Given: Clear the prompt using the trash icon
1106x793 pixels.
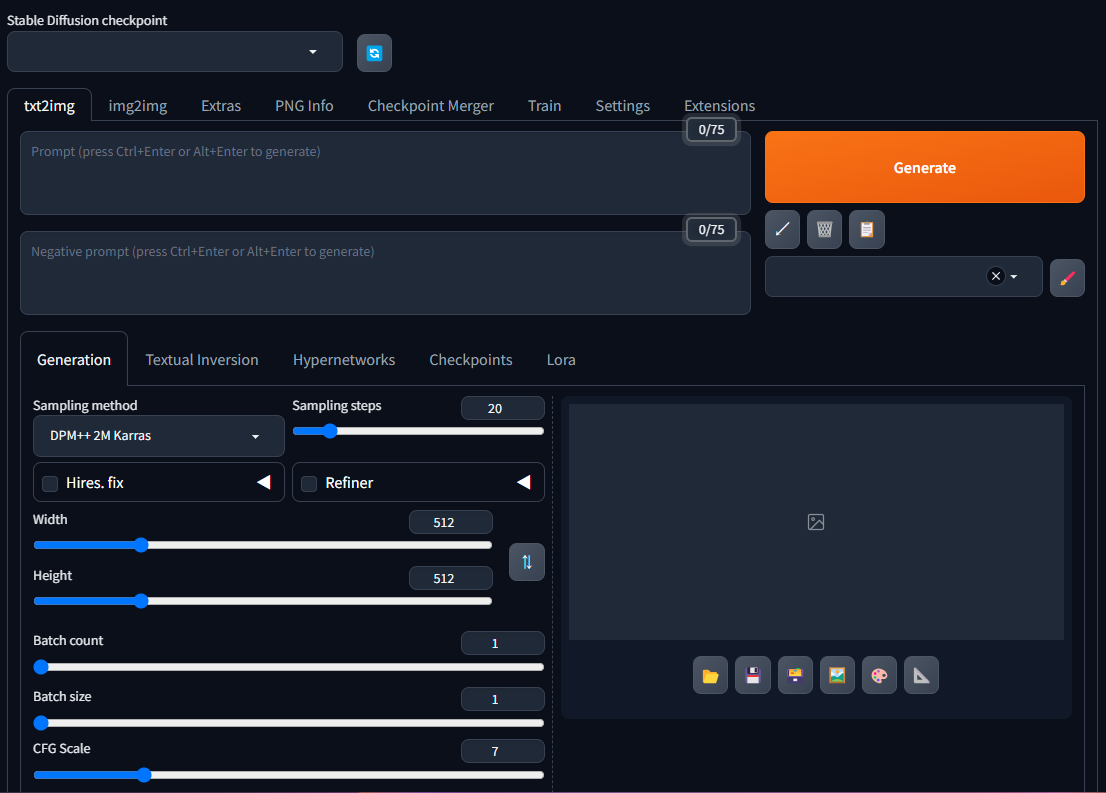Looking at the screenshot, I should pyautogui.click(x=824, y=229).
